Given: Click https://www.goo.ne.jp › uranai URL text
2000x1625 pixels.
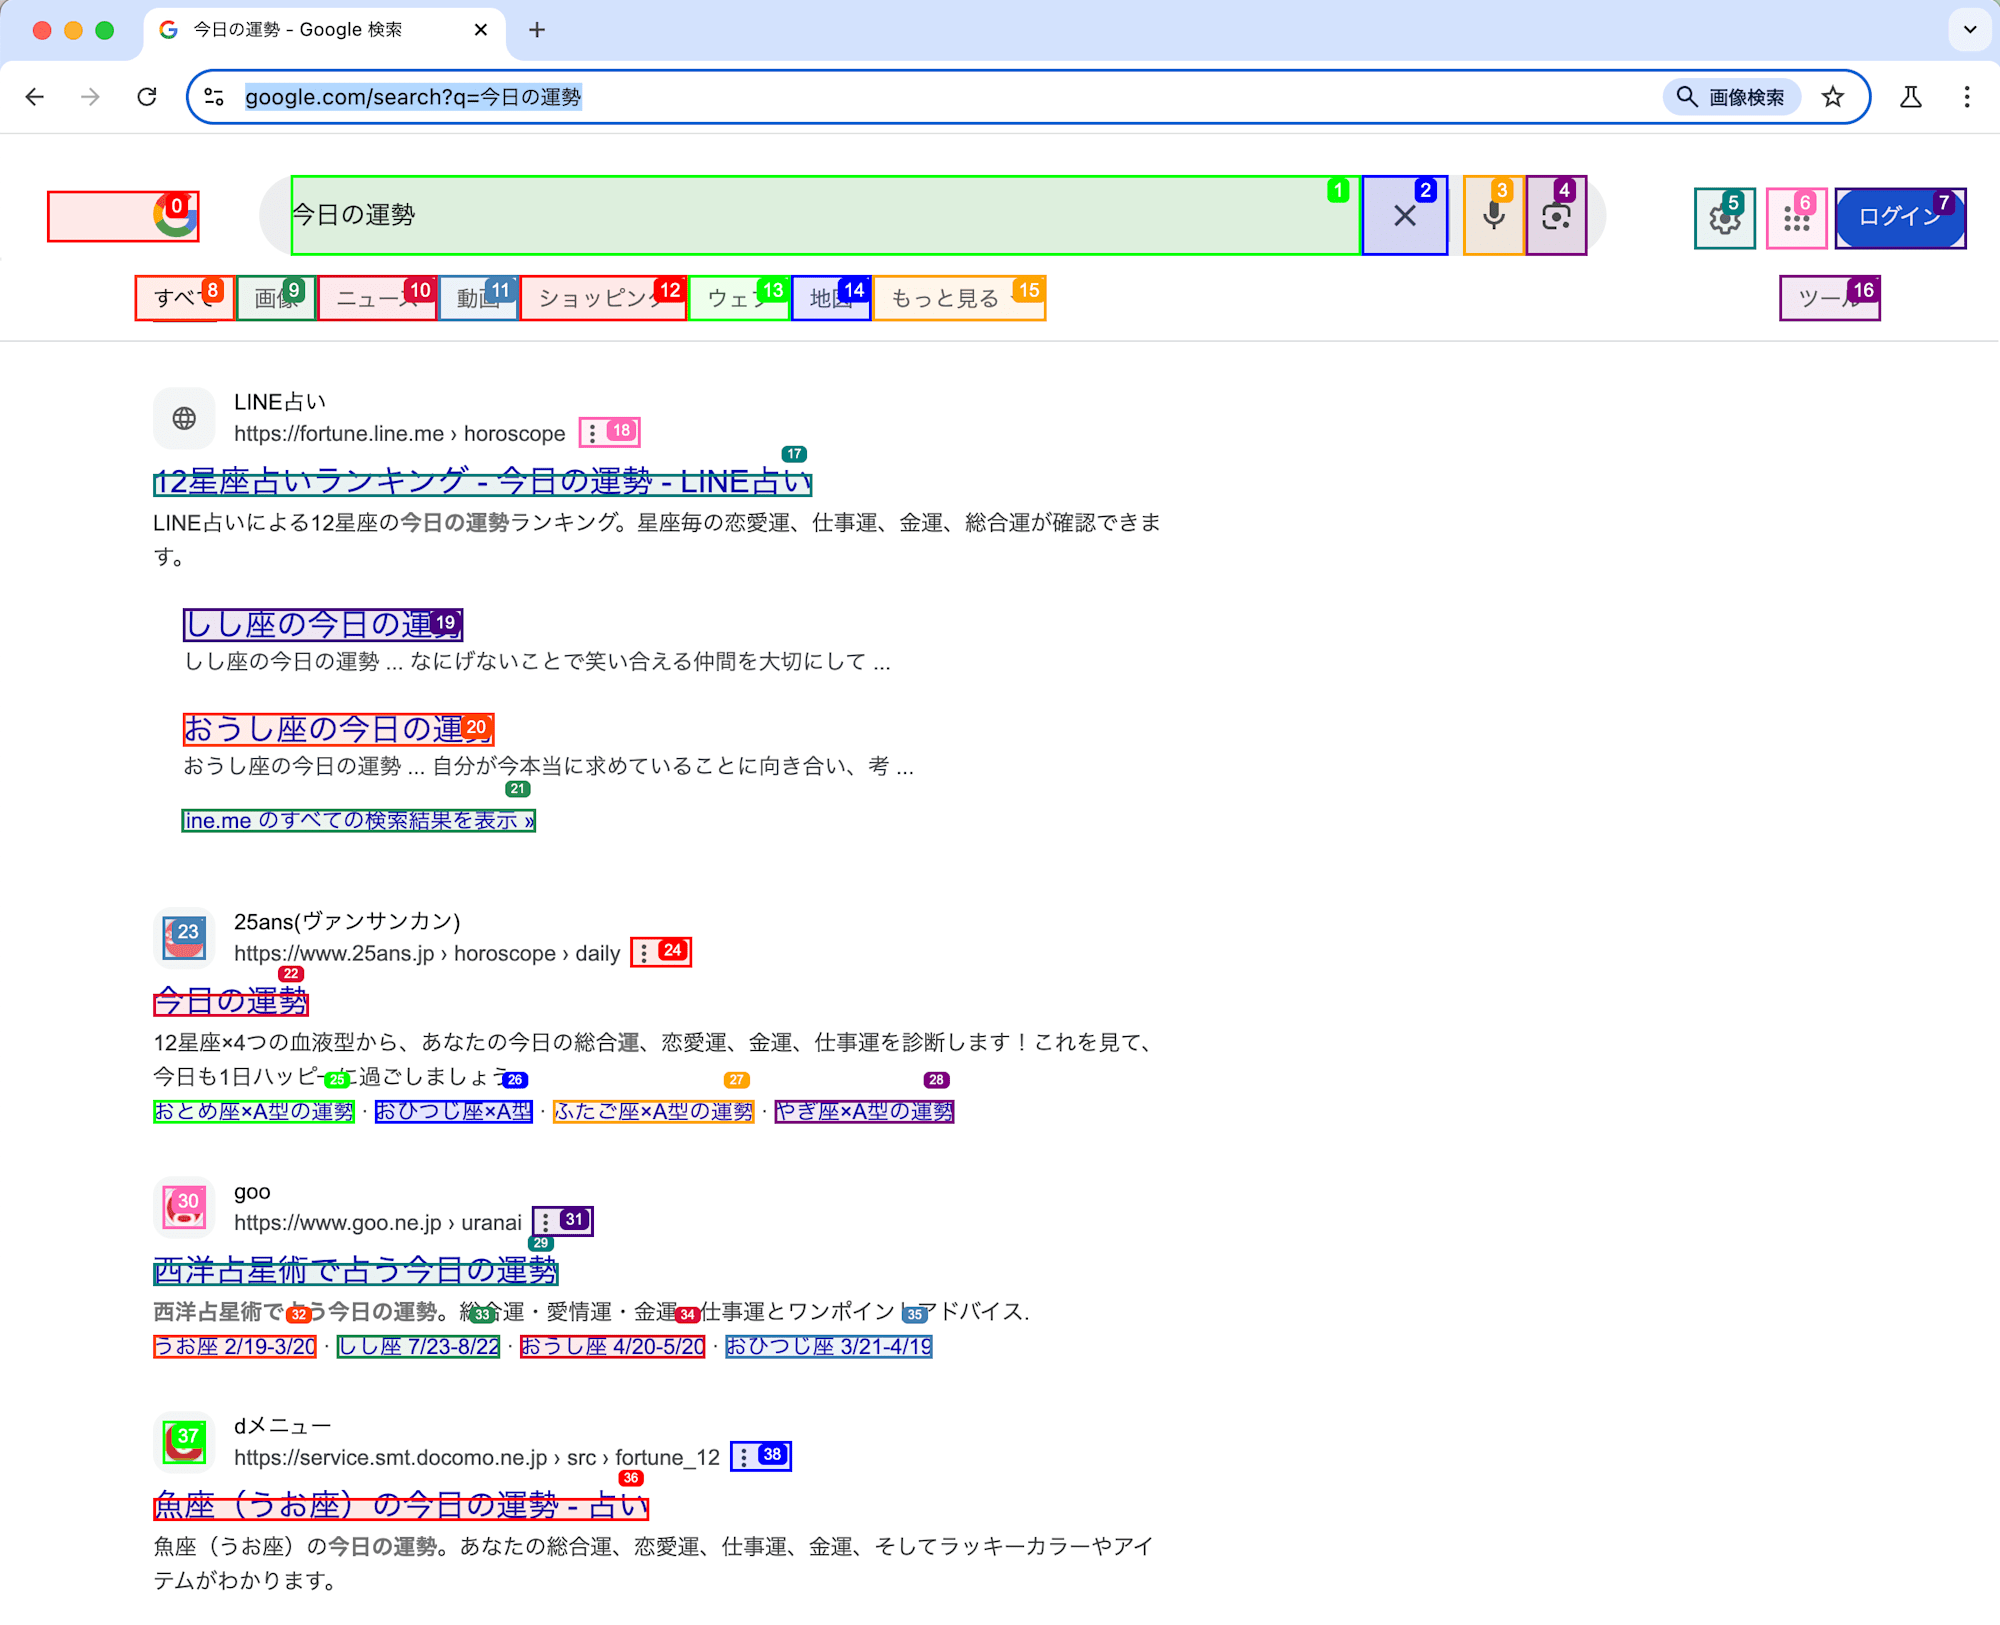Looking at the screenshot, I should click(x=378, y=1223).
